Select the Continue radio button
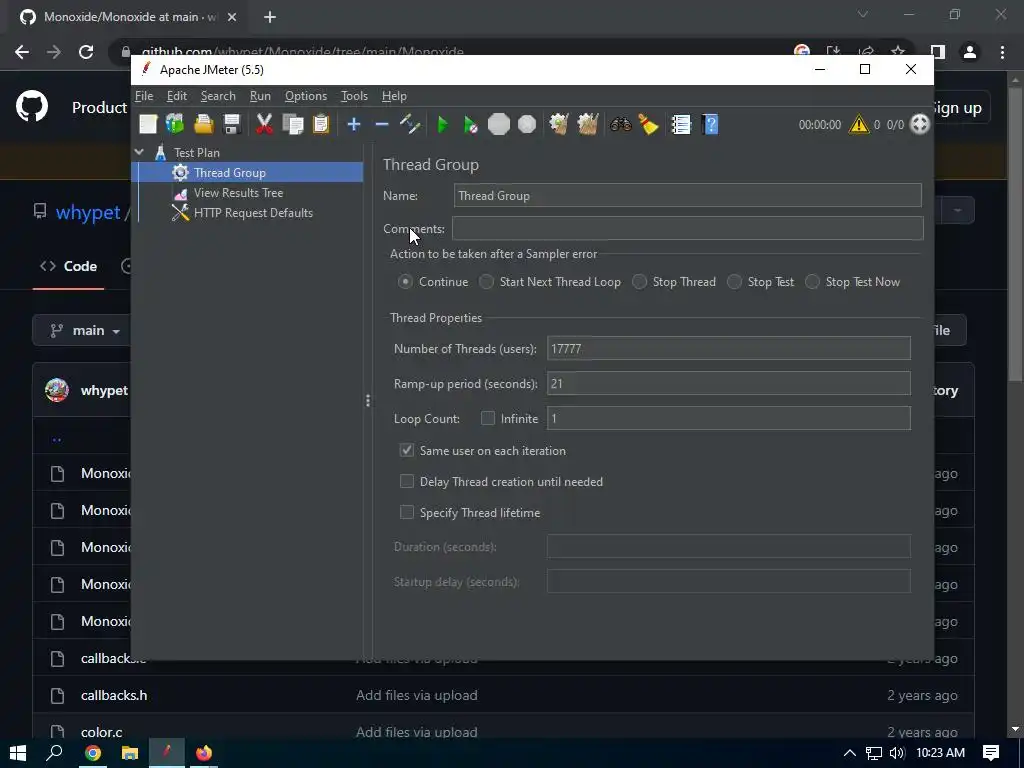The image size is (1024, 768). [x=405, y=281]
